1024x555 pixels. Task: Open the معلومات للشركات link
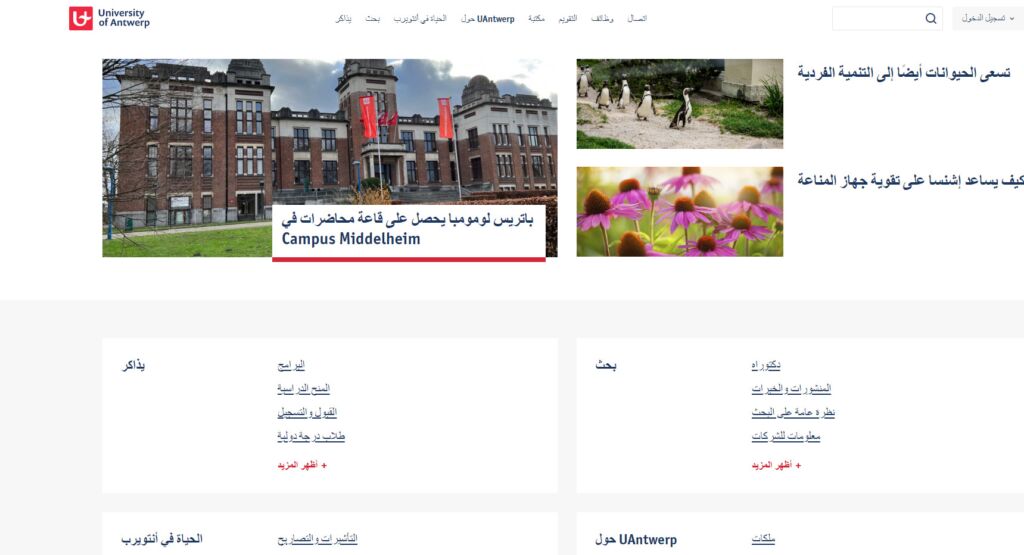pos(785,436)
